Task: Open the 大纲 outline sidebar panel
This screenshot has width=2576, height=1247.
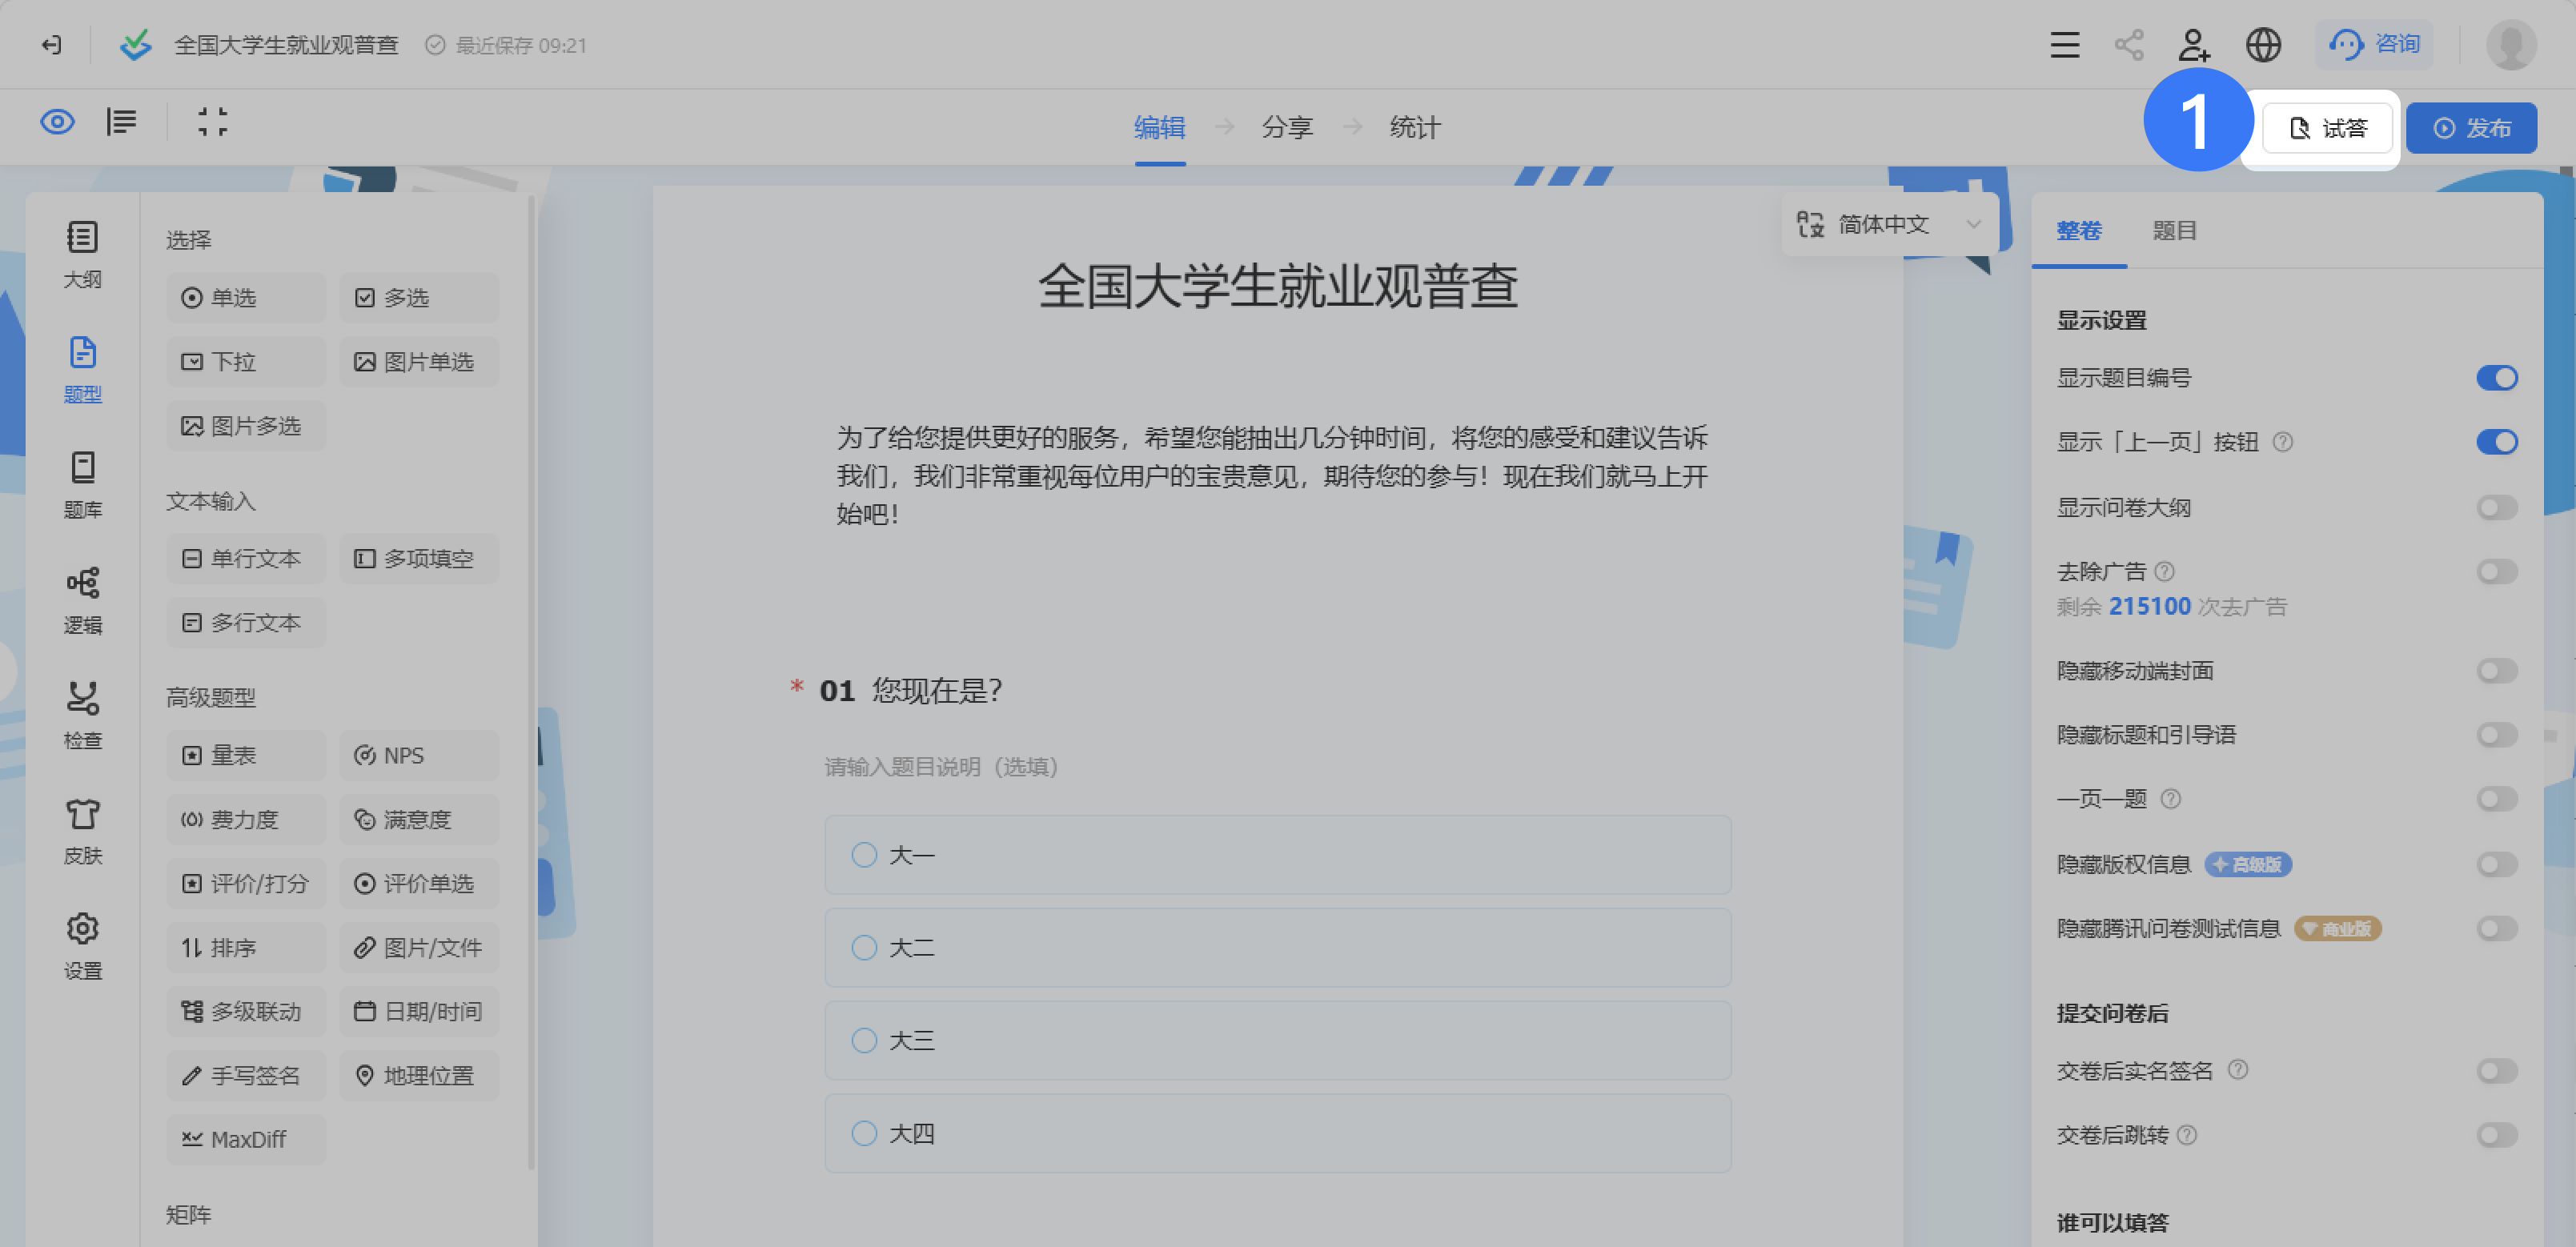Action: 82,254
